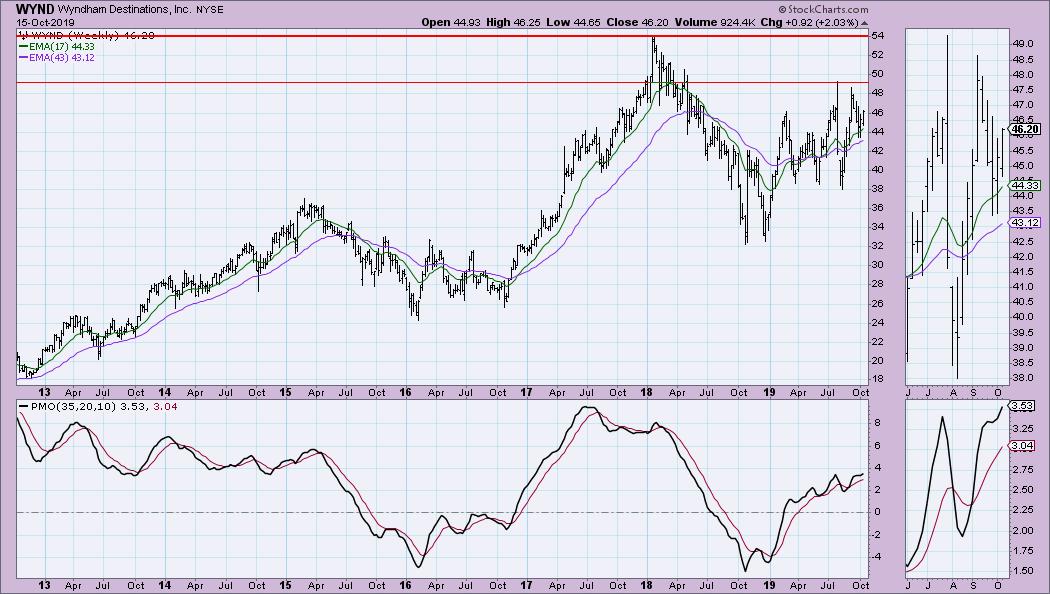Click the year 18 label under the price chart
This screenshot has height=594, width=1050.
point(647,392)
